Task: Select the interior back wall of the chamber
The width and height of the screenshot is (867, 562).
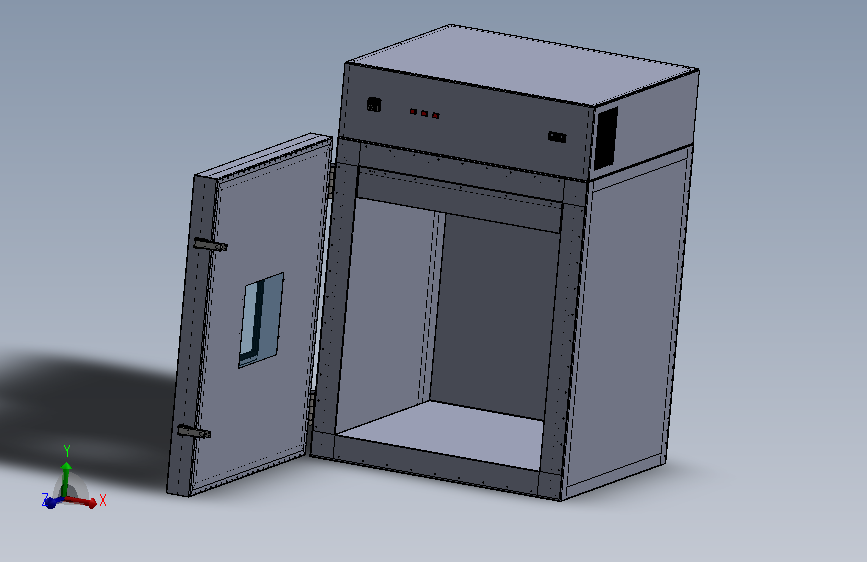Action: (x=495, y=315)
